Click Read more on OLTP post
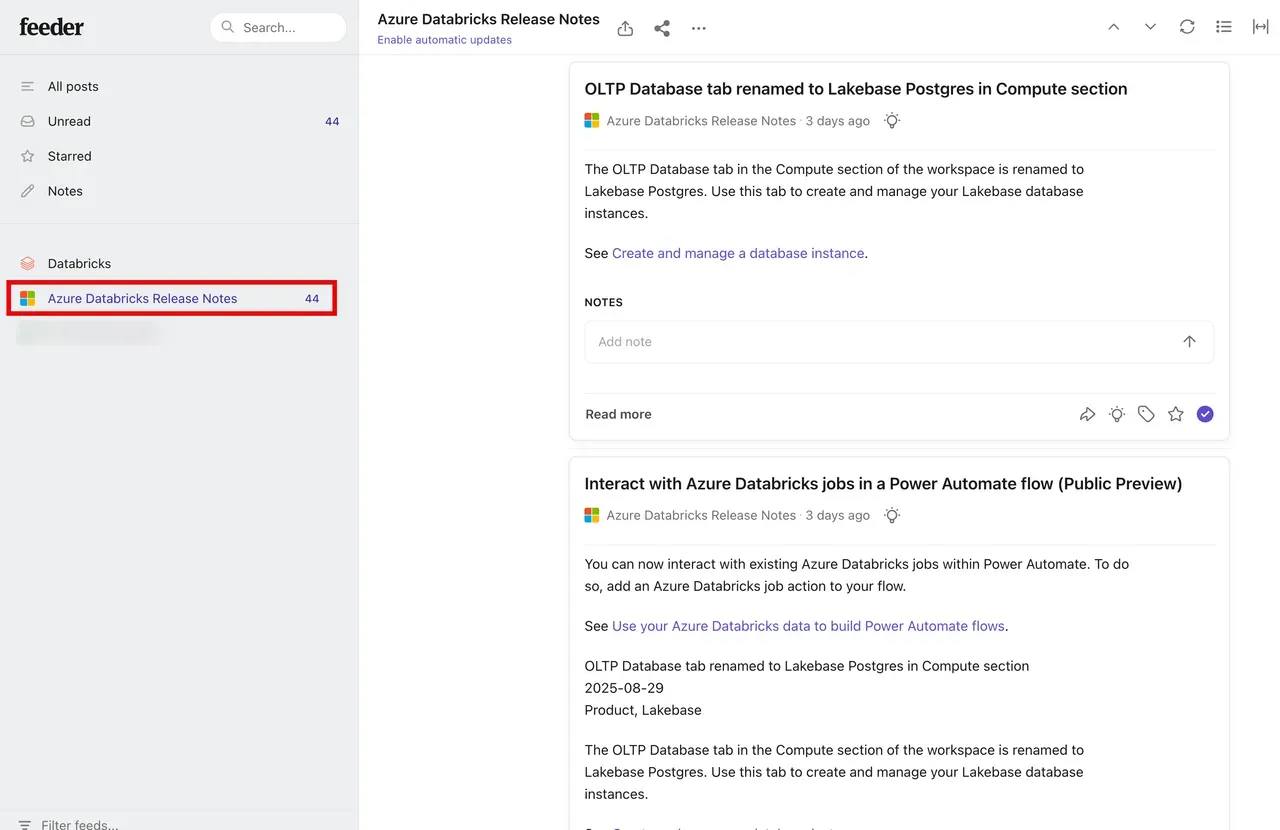The width and height of the screenshot is (1280, 830). tap(618, 414)
